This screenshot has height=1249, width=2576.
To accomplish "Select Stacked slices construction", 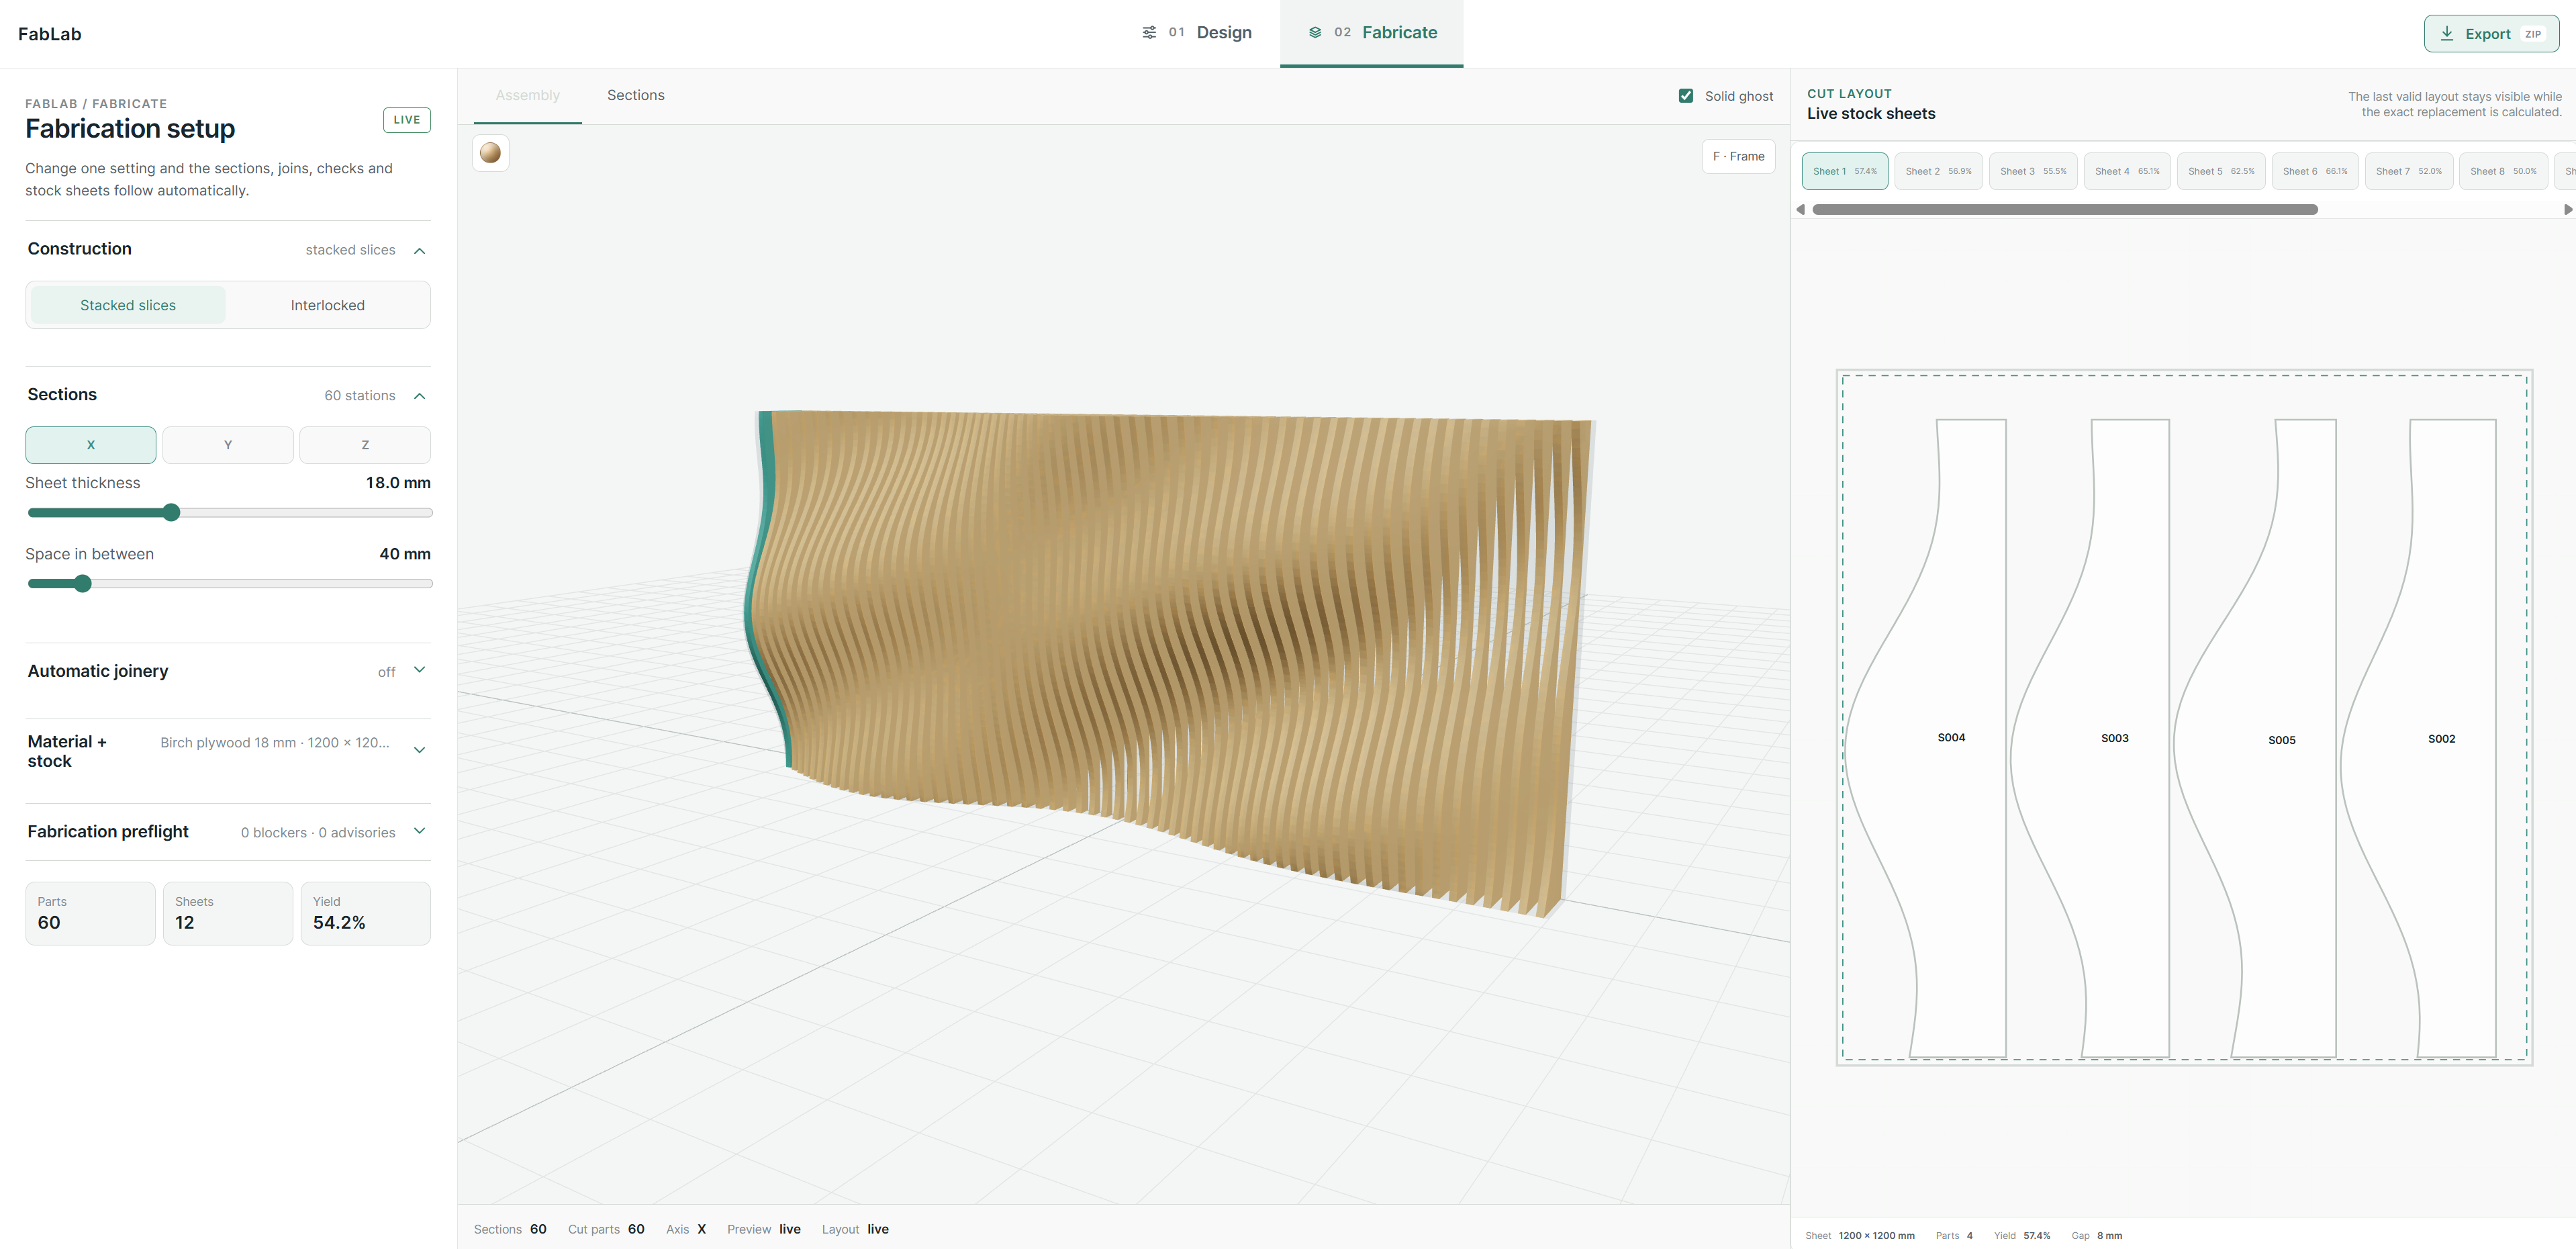I will (128, 305).
